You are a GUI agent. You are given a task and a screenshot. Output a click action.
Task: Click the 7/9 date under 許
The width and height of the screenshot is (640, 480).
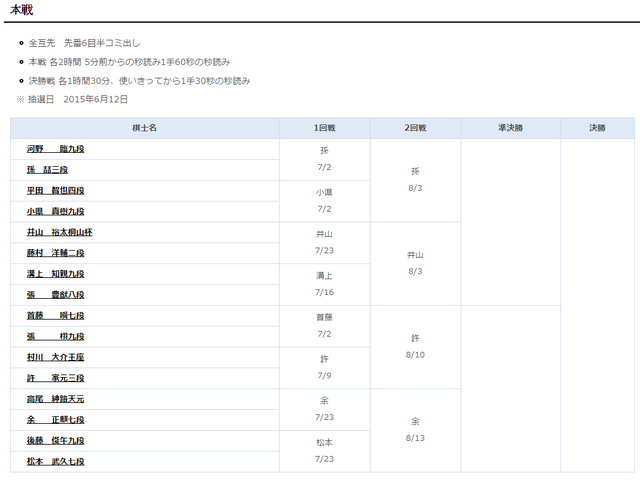(324, 376)
